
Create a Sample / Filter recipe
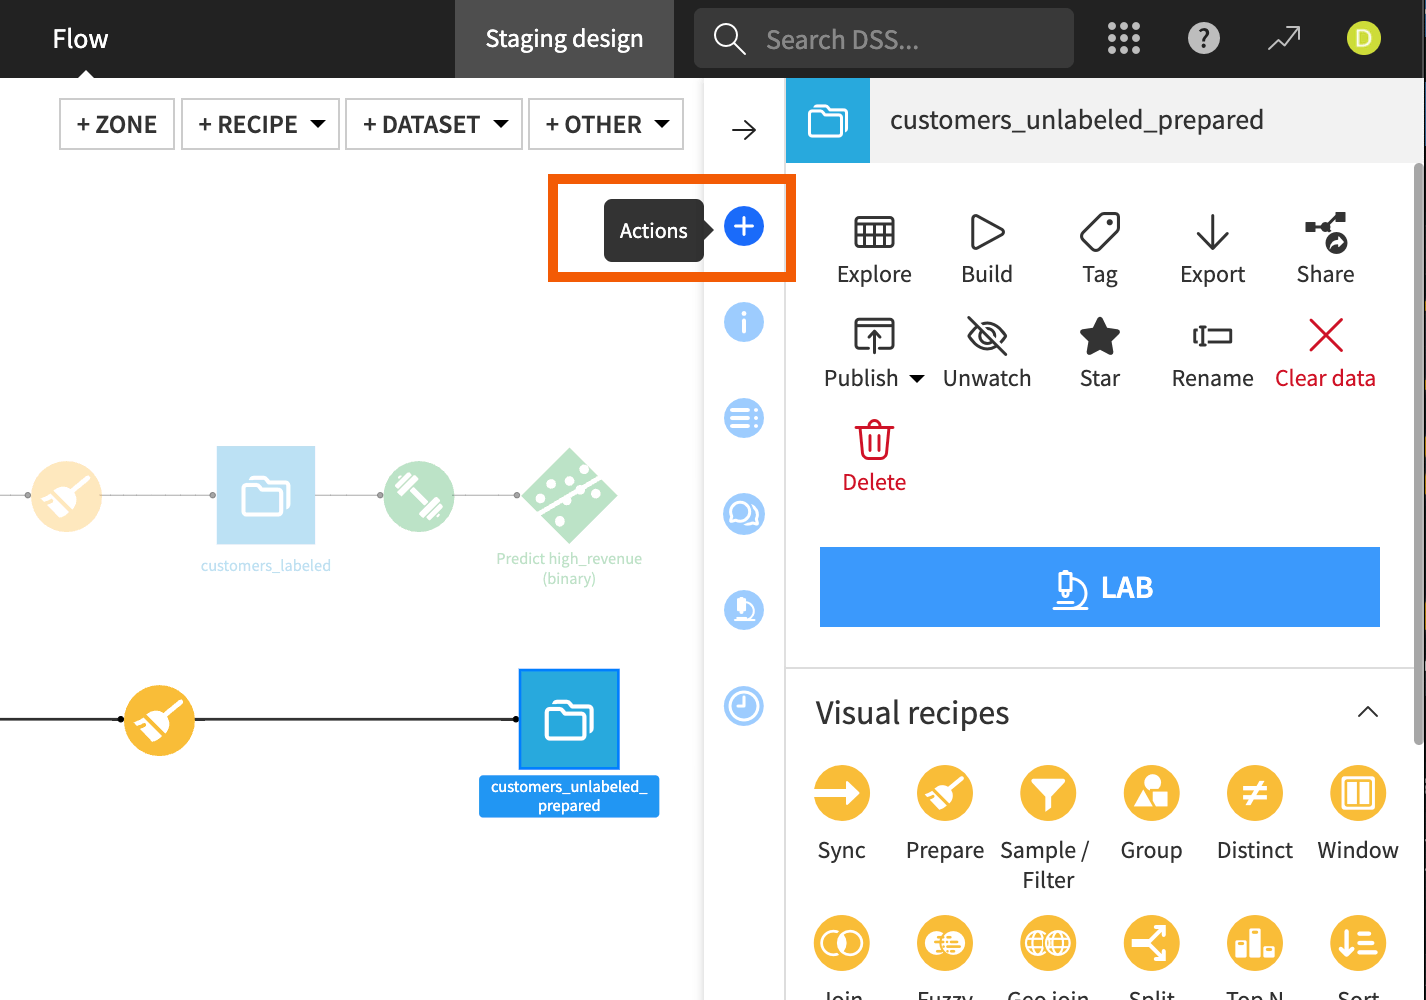[x=1048, y=829]
